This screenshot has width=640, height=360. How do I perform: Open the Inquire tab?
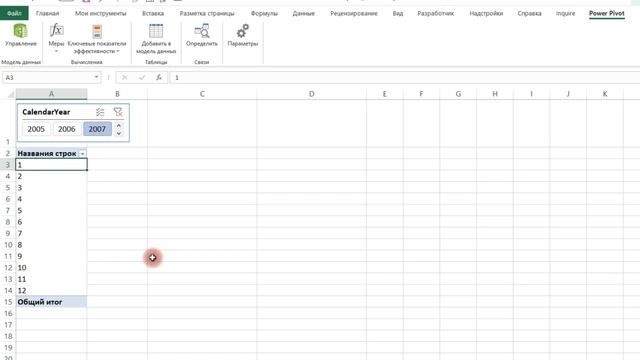pyautogui.click(x=565, y=13)
